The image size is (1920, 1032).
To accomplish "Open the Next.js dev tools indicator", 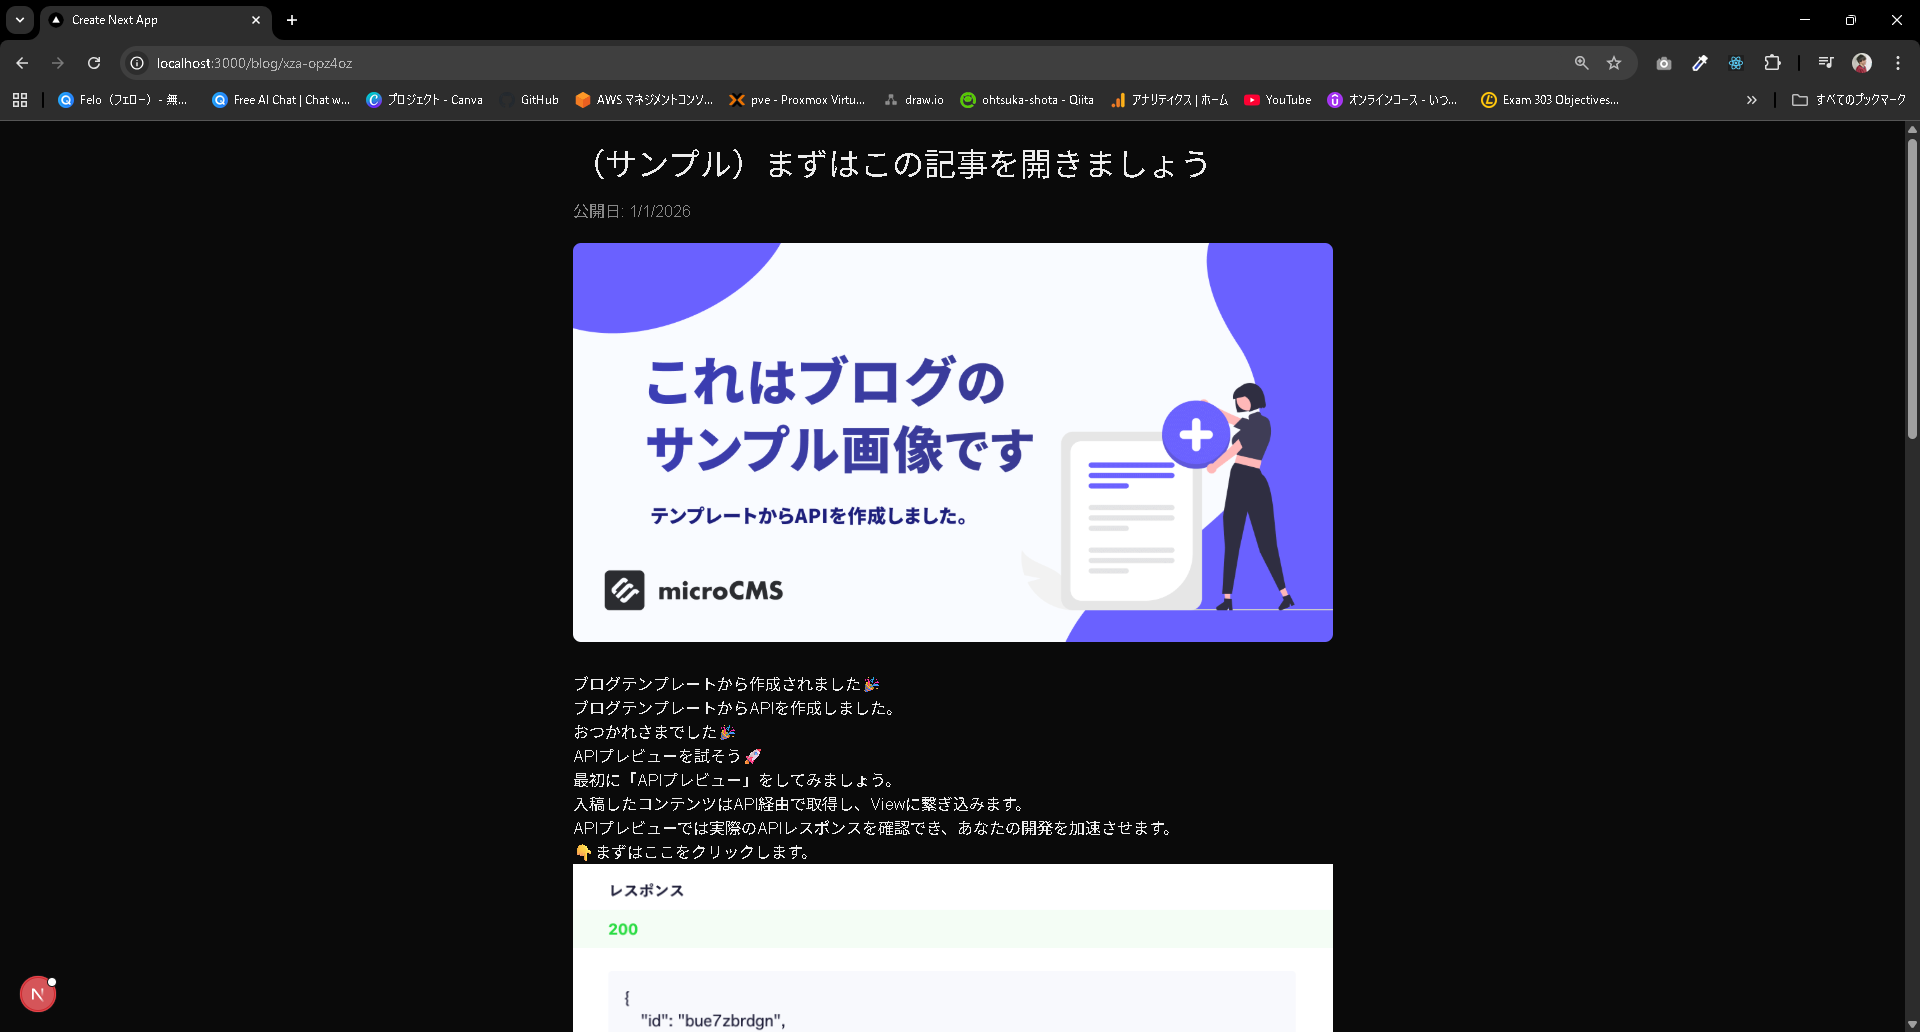I will click(x=38, y=994).
